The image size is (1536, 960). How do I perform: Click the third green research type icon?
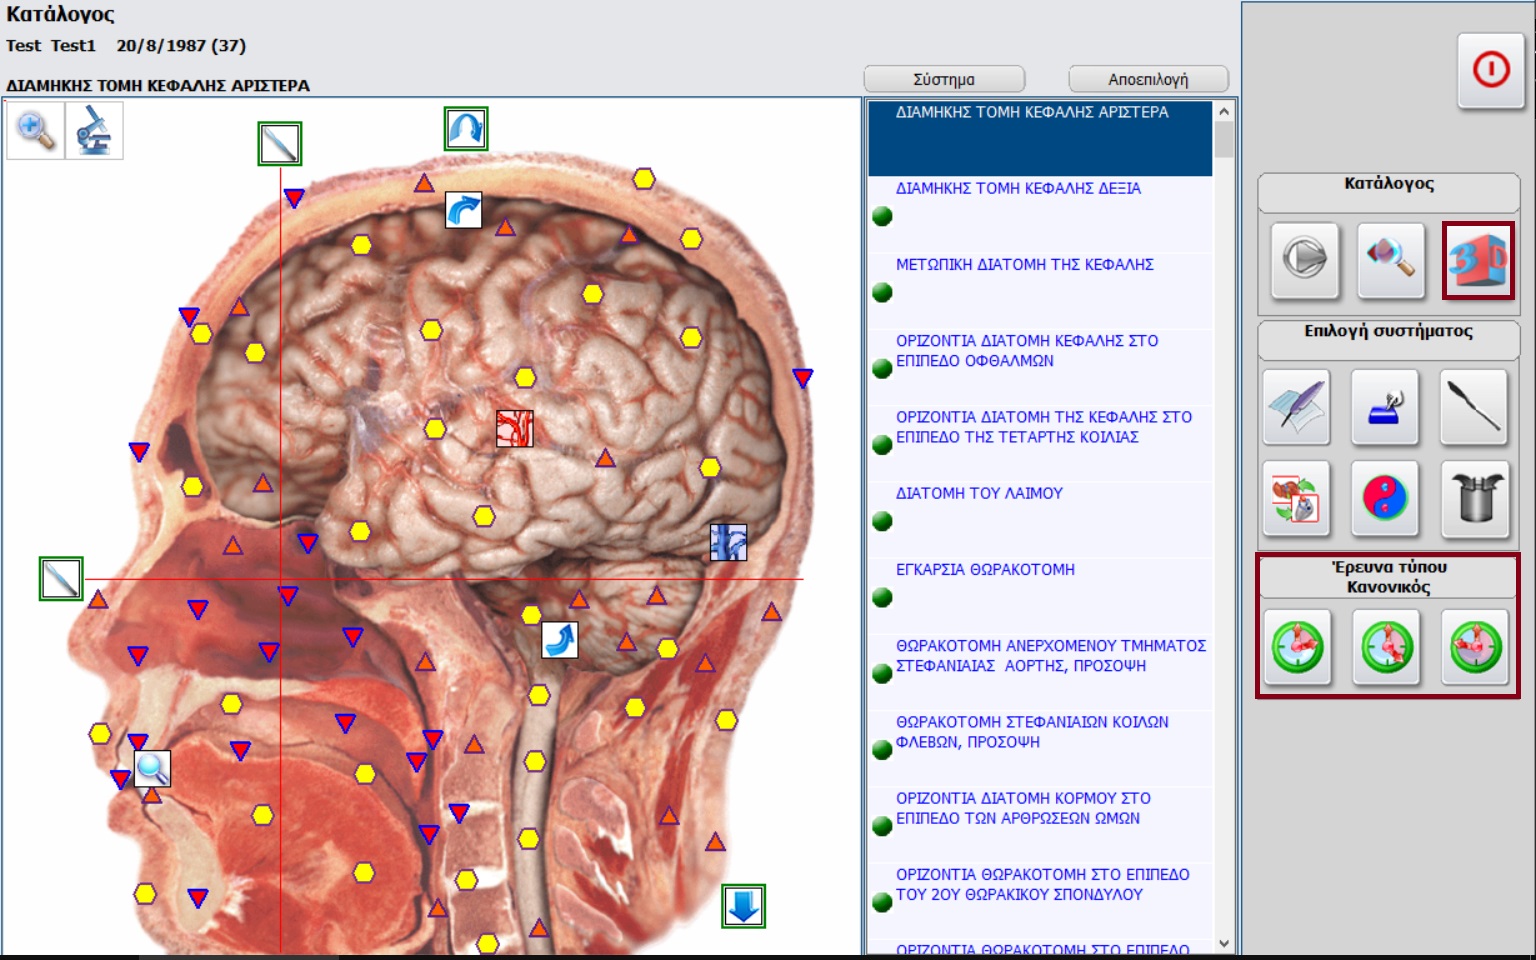[1476, 647]
